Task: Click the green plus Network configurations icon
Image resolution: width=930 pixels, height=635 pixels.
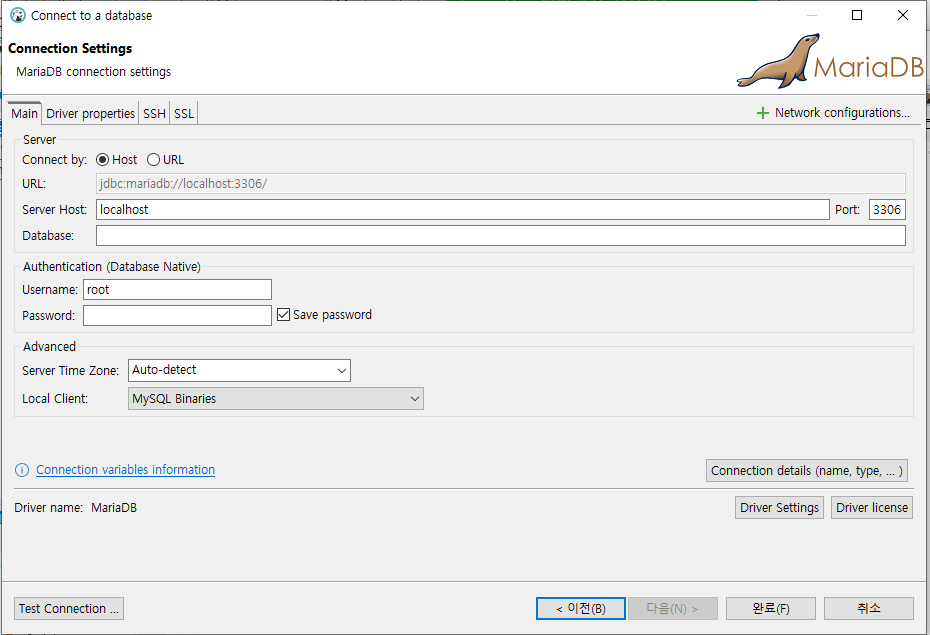Action: [x=763, y=113]
